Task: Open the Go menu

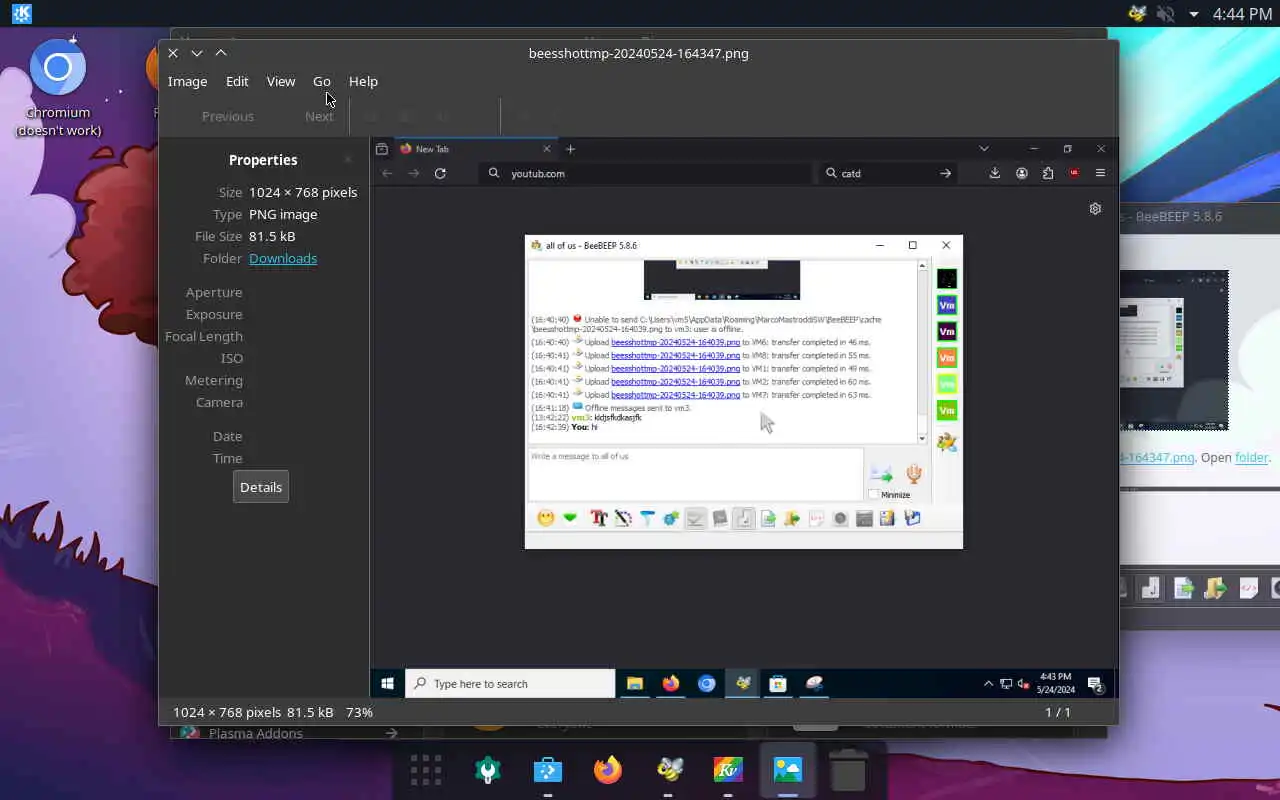Action: [321, 81]
